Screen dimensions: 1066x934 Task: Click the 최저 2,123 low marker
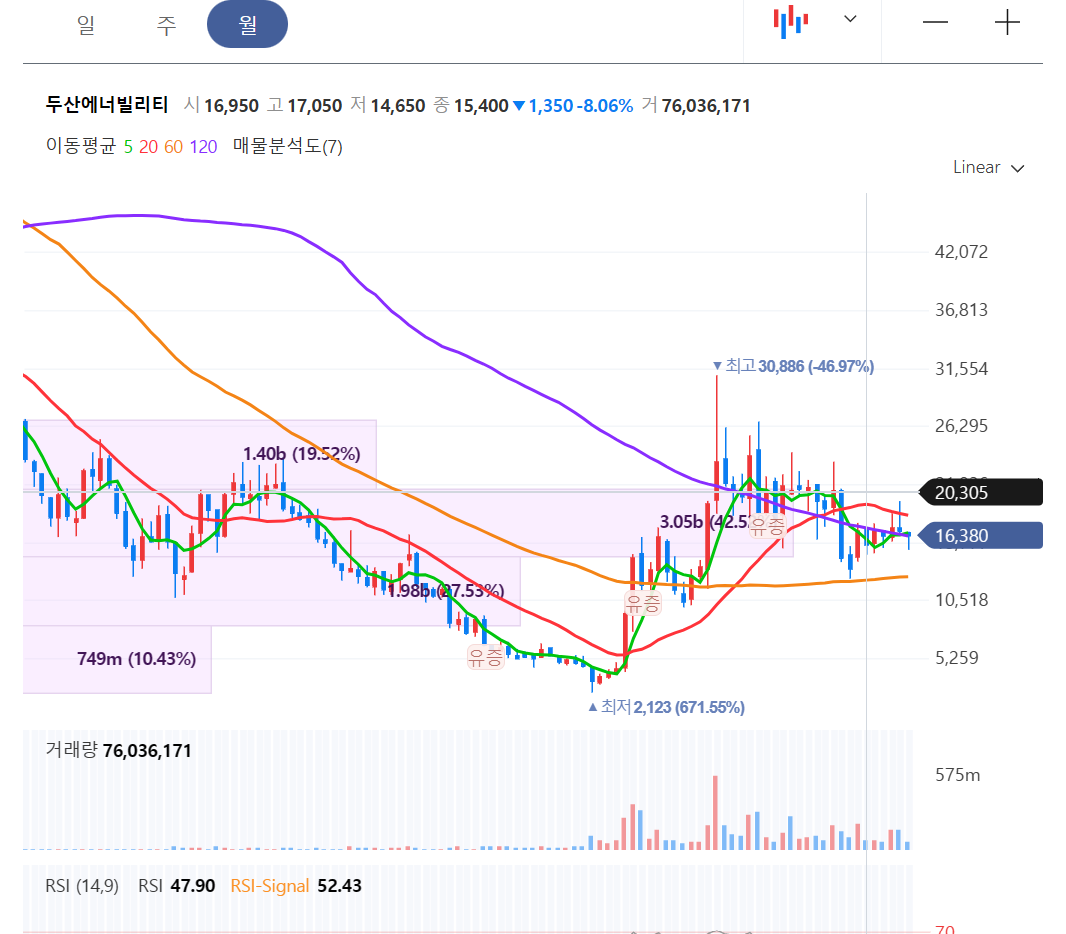[x=666, y=708]
